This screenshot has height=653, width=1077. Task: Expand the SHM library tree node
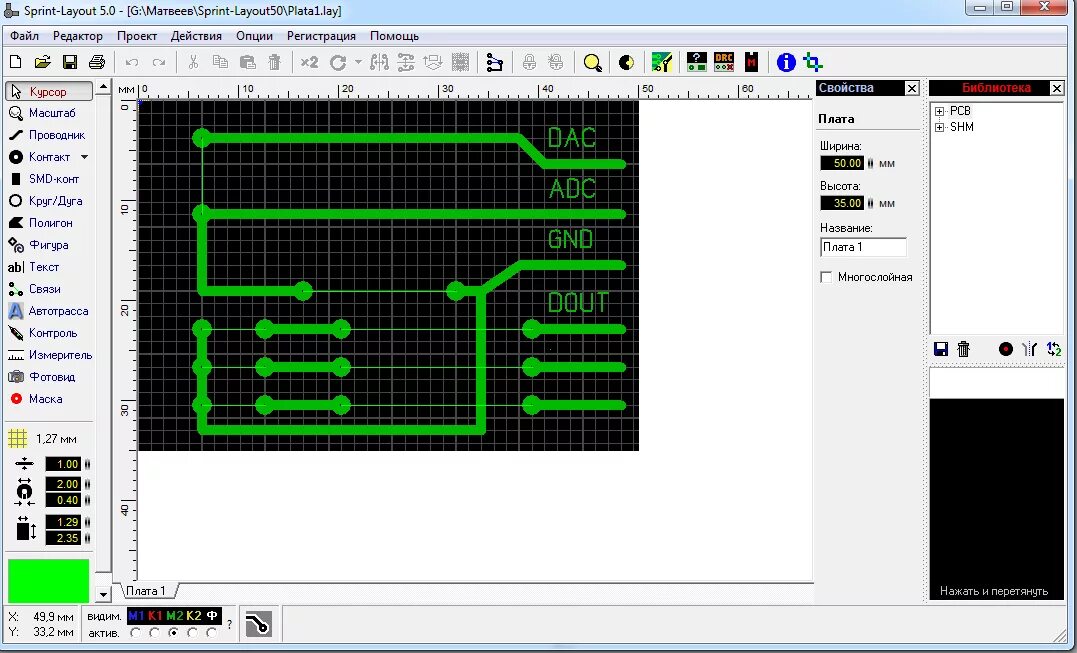[940, 127]
